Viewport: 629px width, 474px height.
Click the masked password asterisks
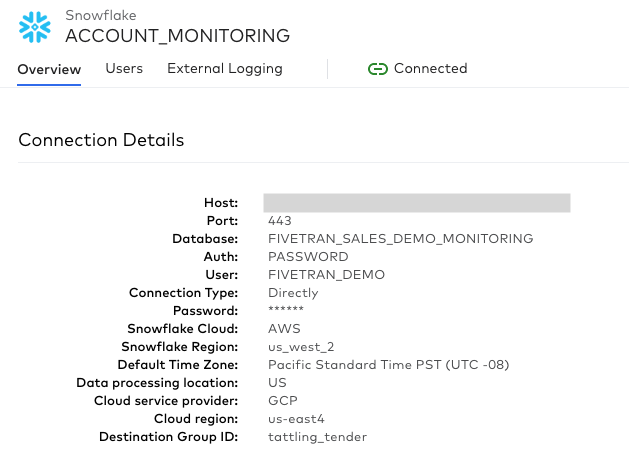(x=286, y=309)
